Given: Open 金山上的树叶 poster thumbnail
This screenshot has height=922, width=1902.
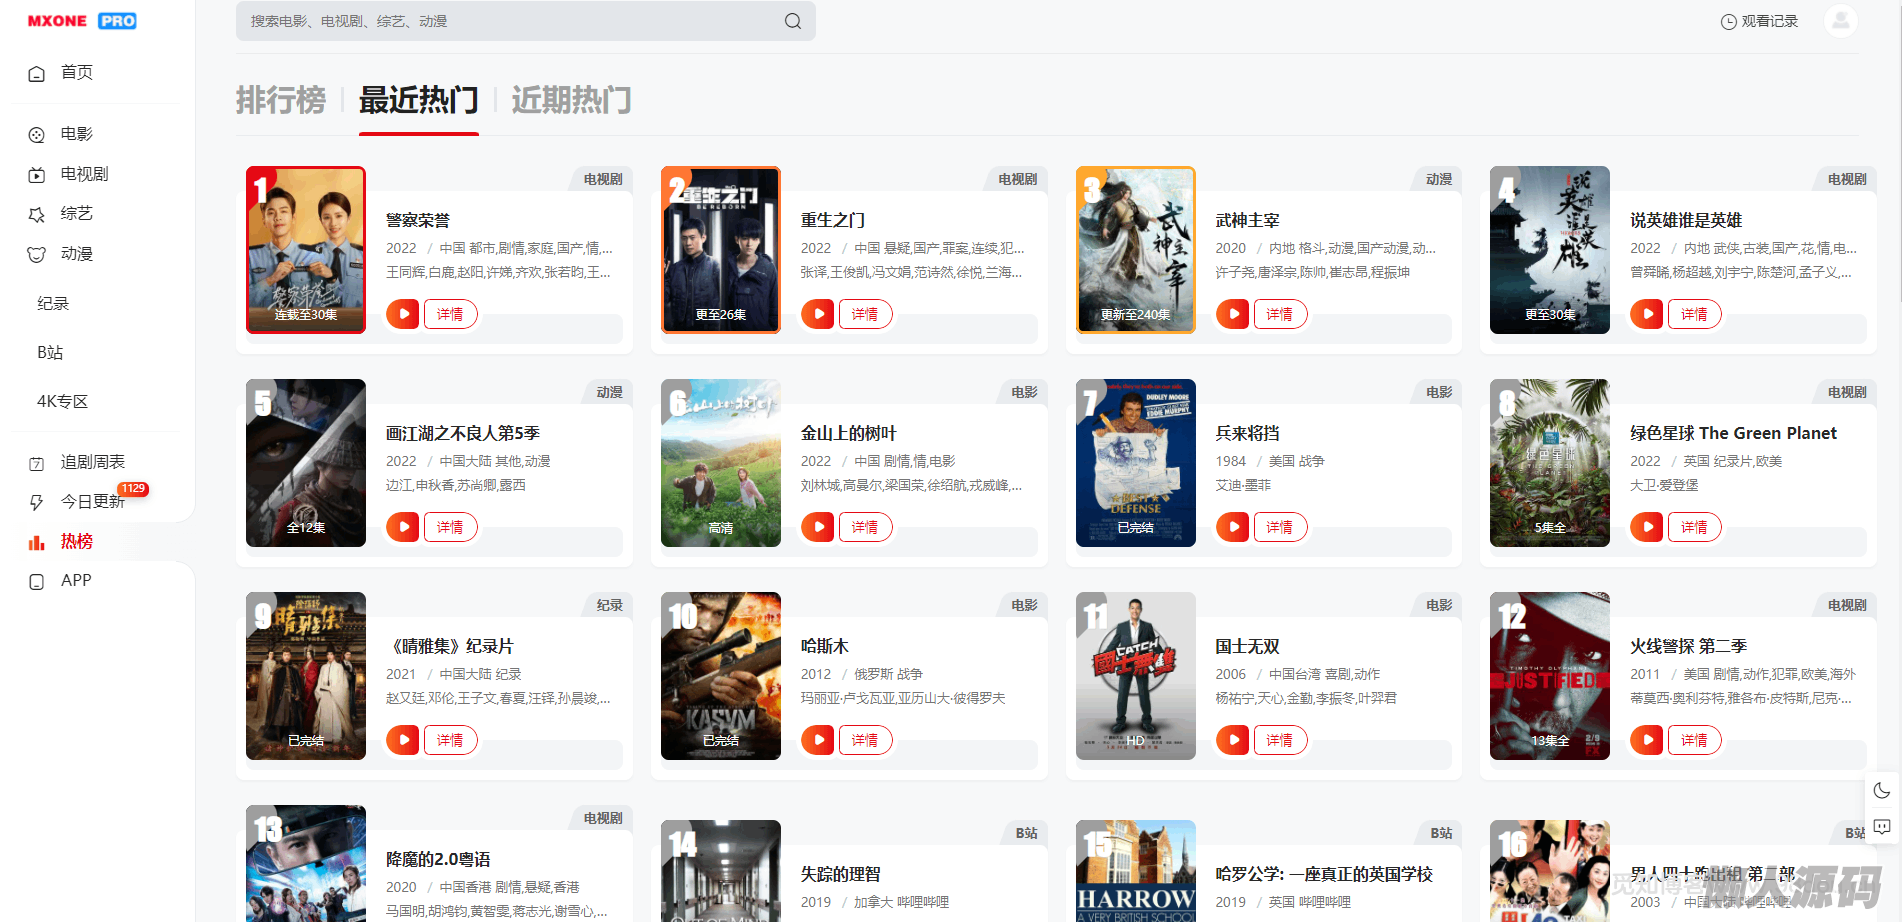Looking at the screenshot, I should pyautogui.click(x=721, y=463).
